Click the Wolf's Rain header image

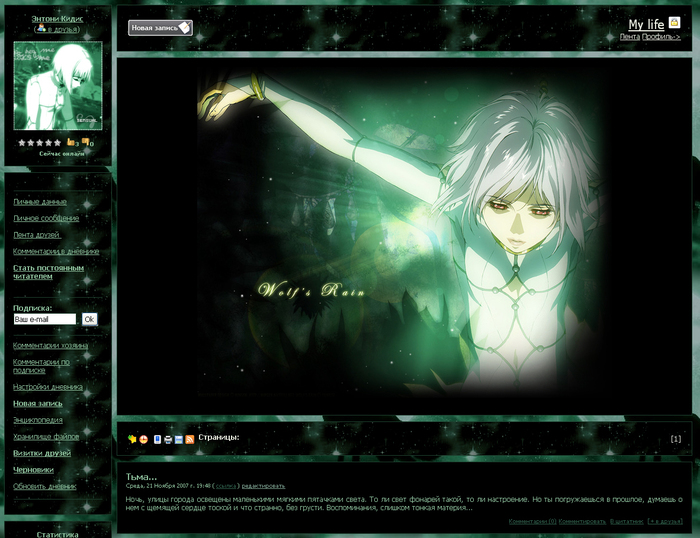[402, 234]
